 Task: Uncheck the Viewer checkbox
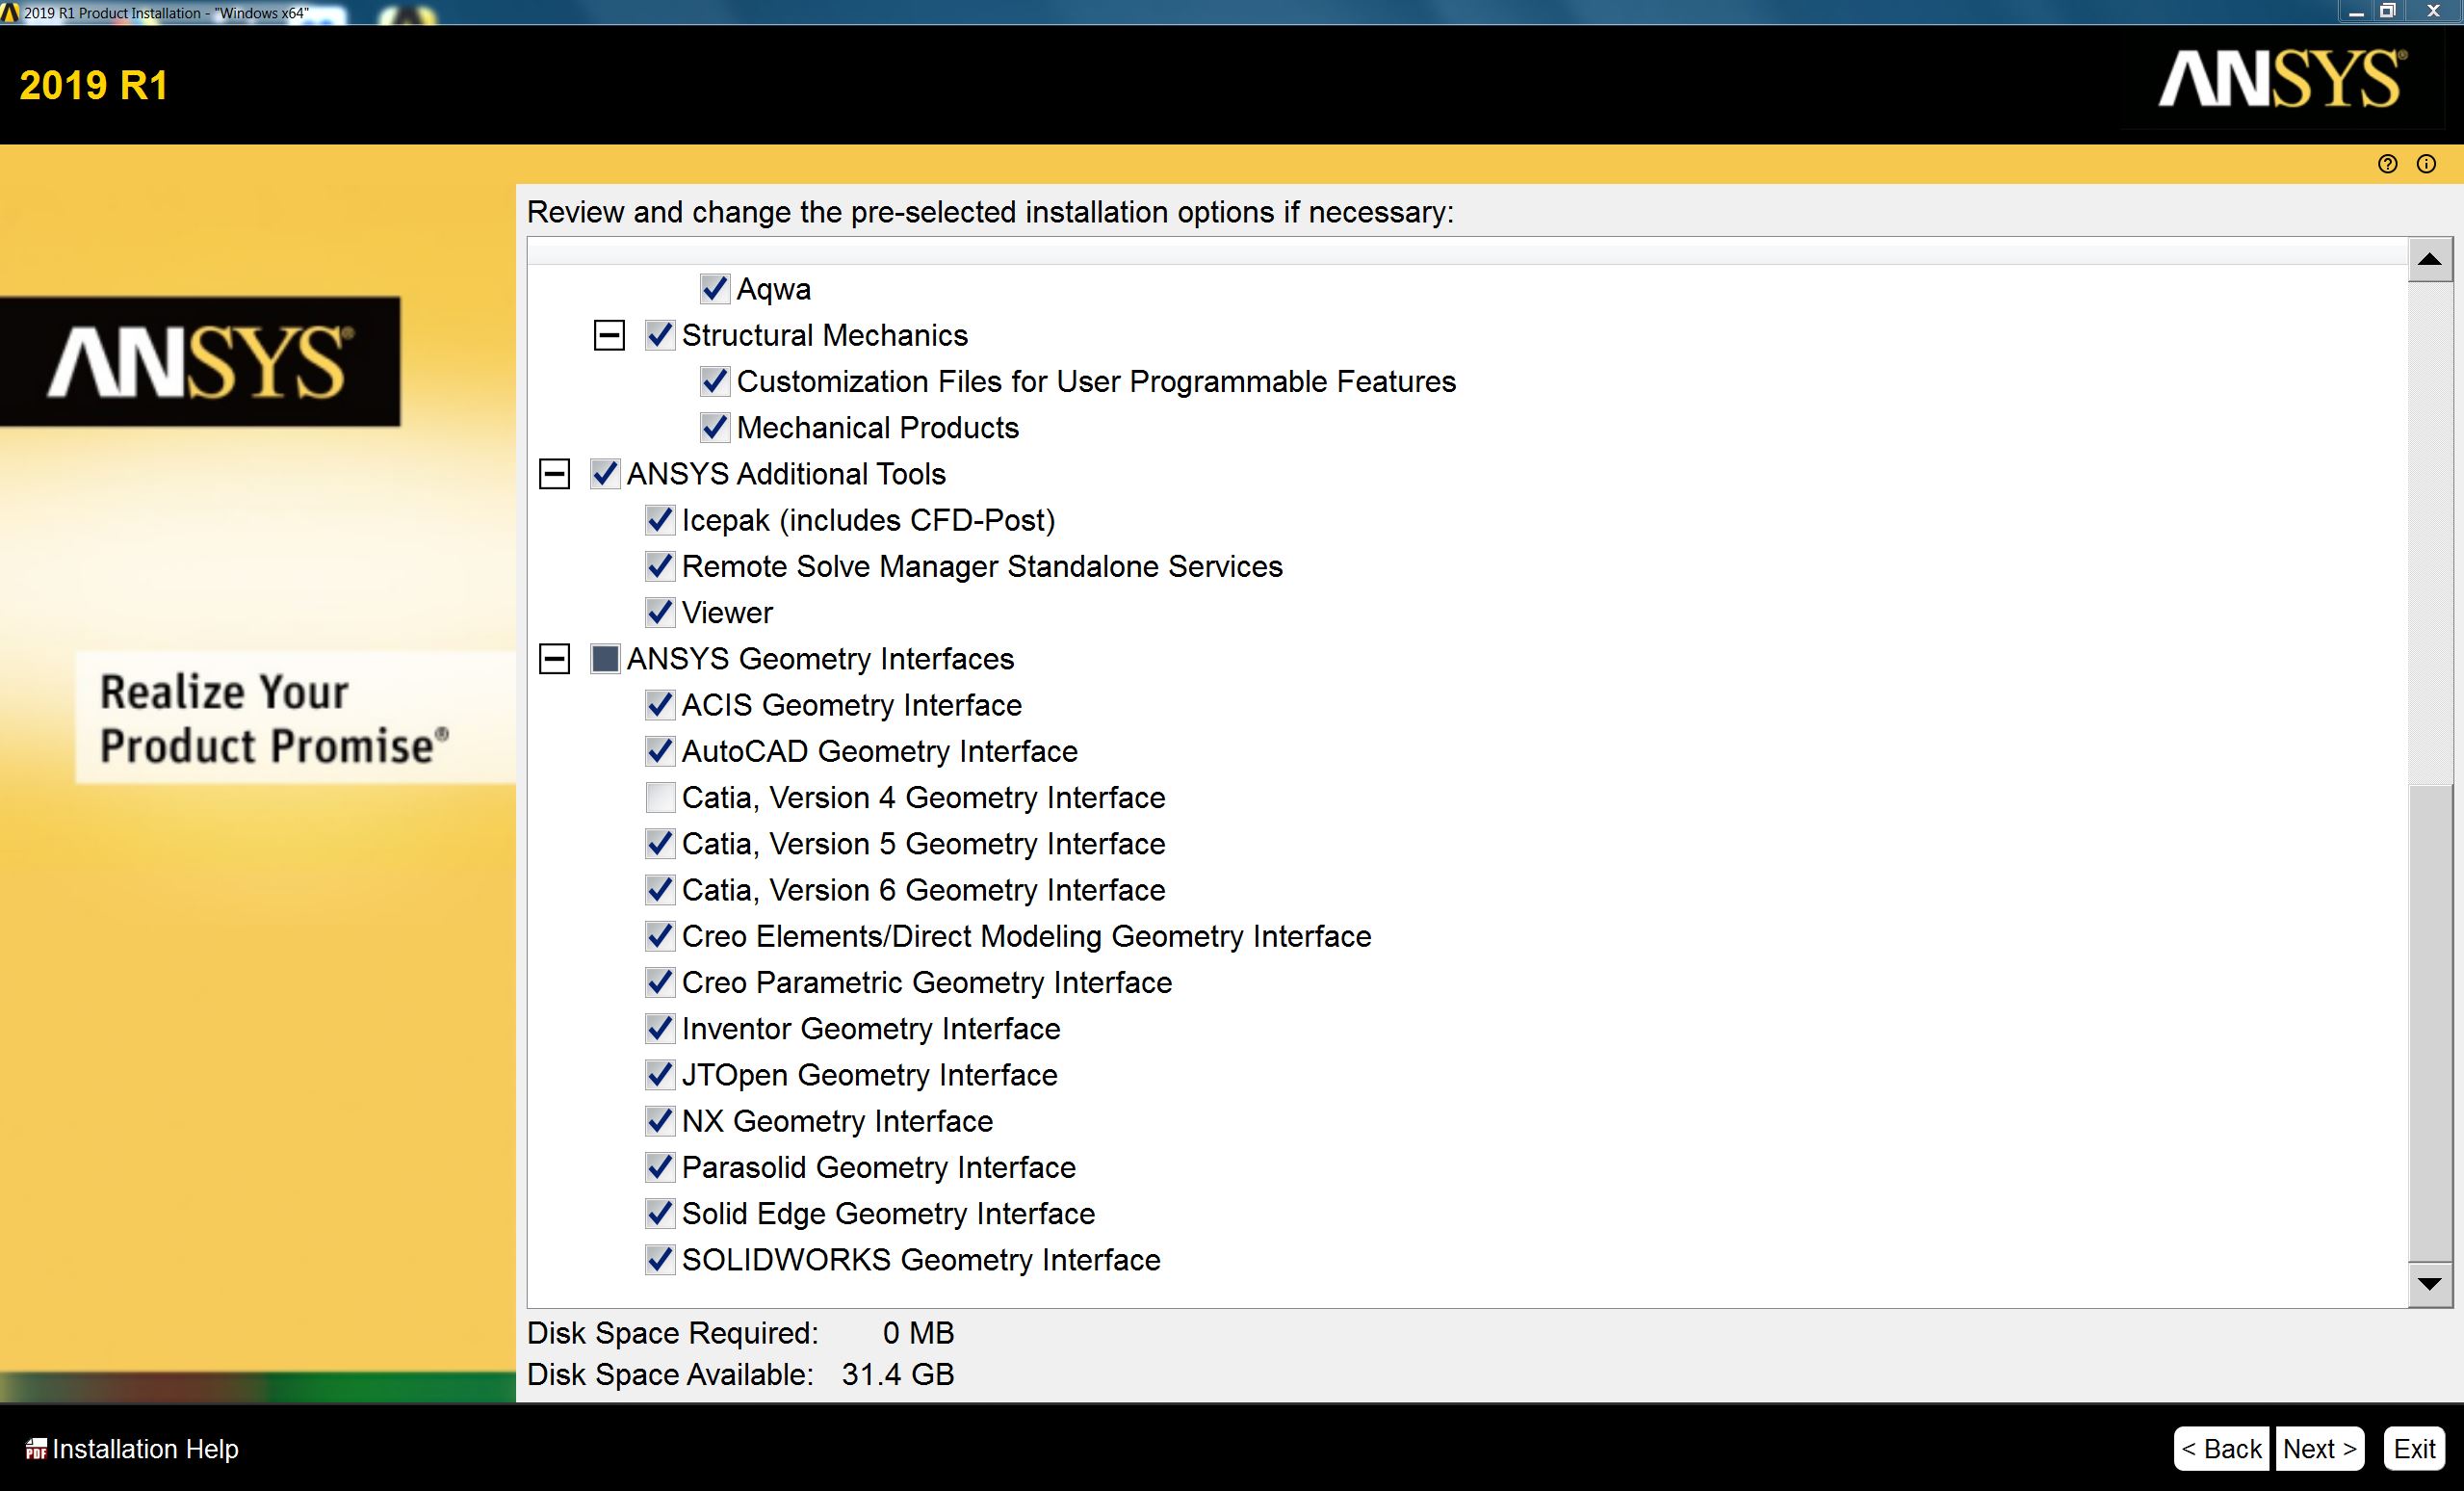[659, 612]
